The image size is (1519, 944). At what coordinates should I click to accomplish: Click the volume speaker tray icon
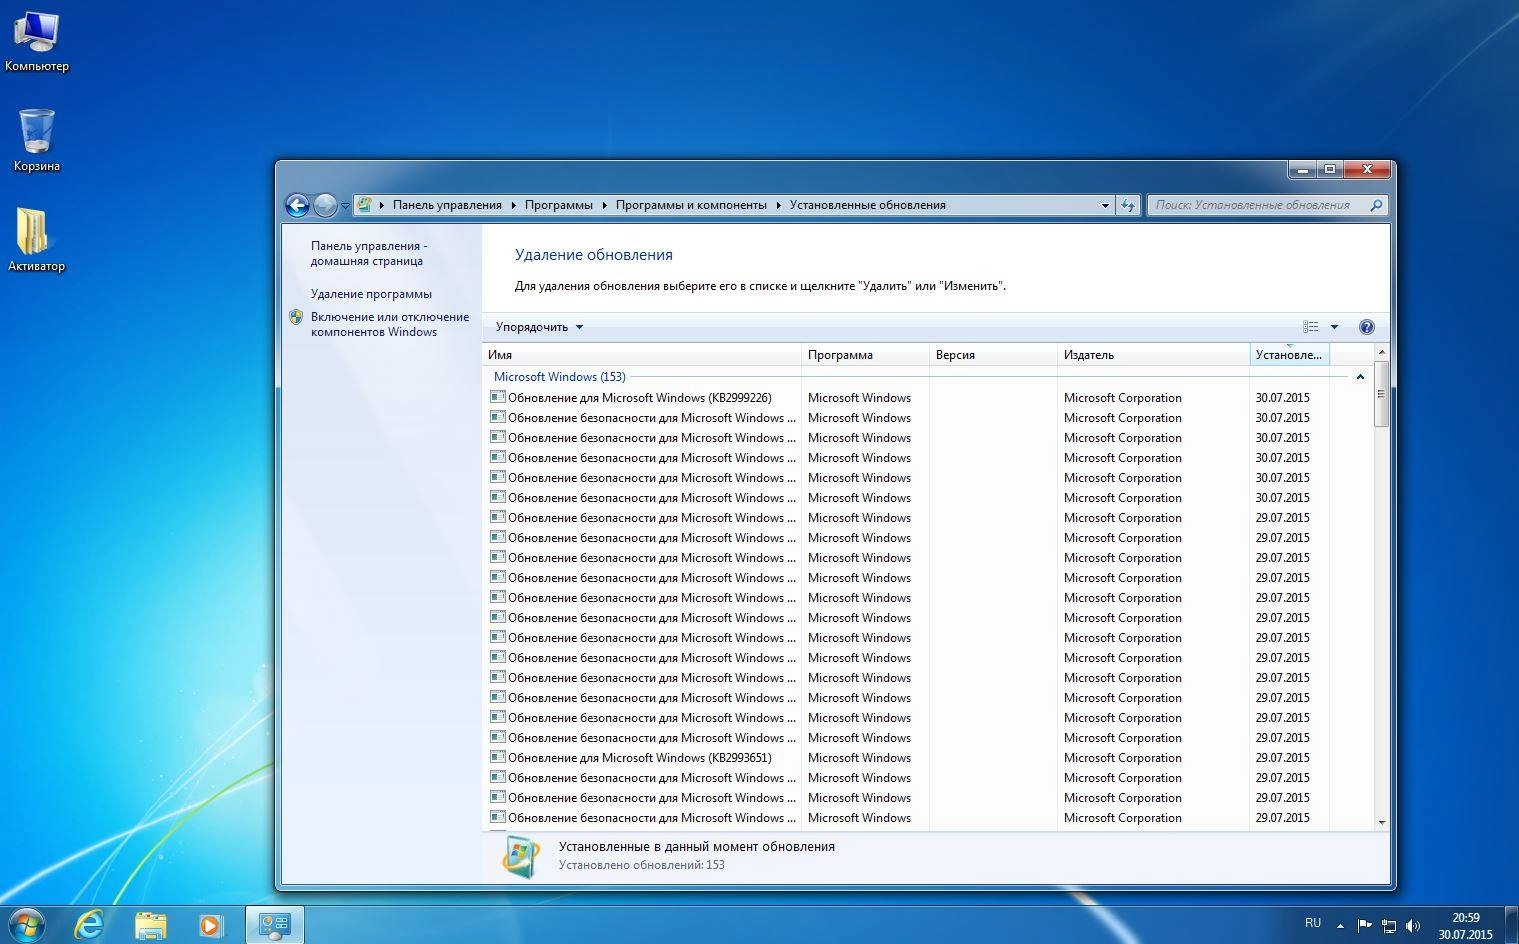pos(1413,926)
